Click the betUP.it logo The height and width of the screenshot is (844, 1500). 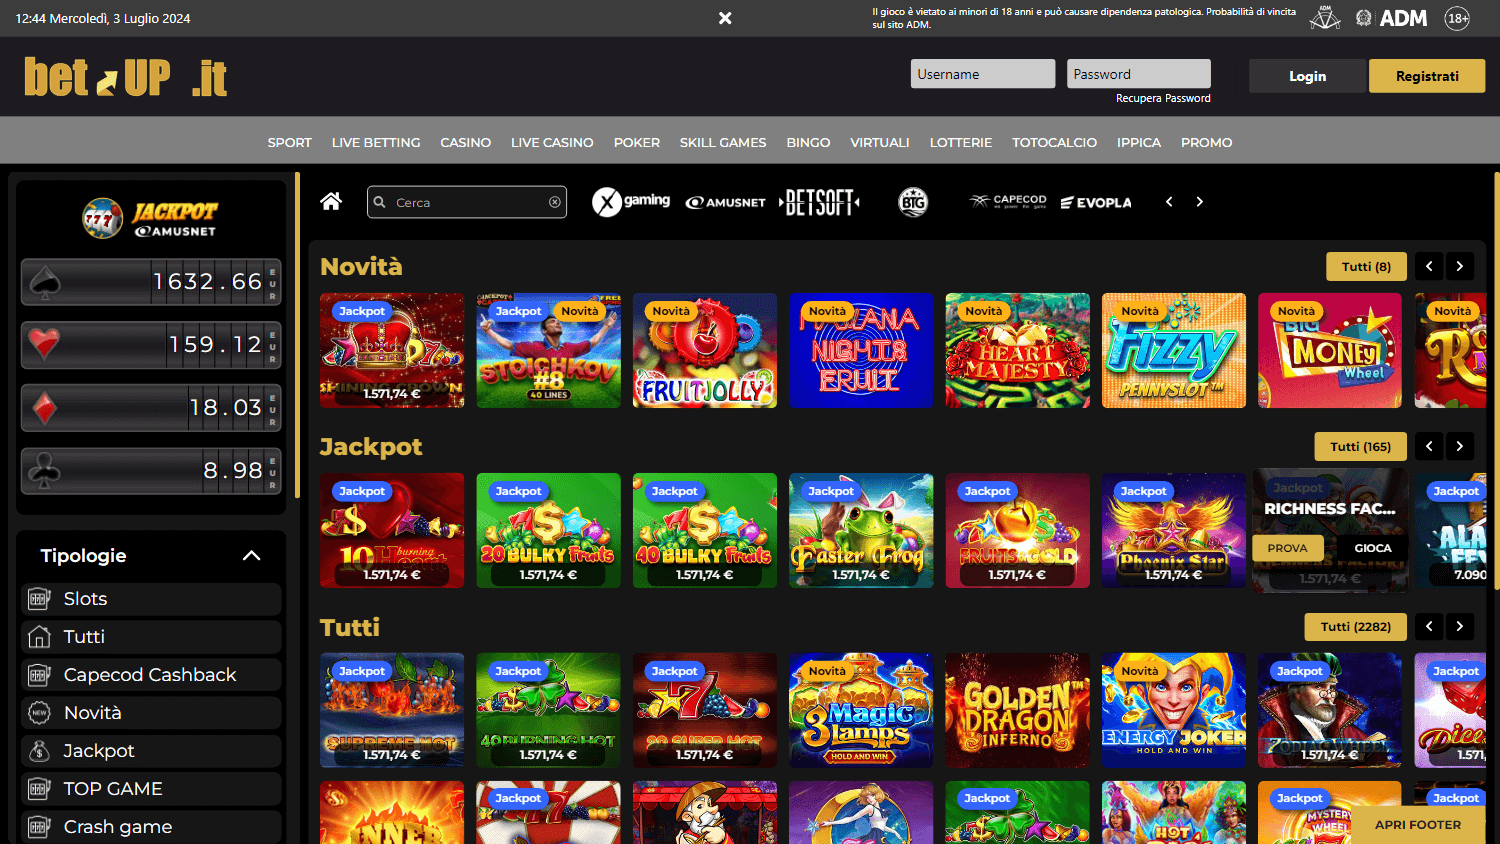(x=126, y=77)
